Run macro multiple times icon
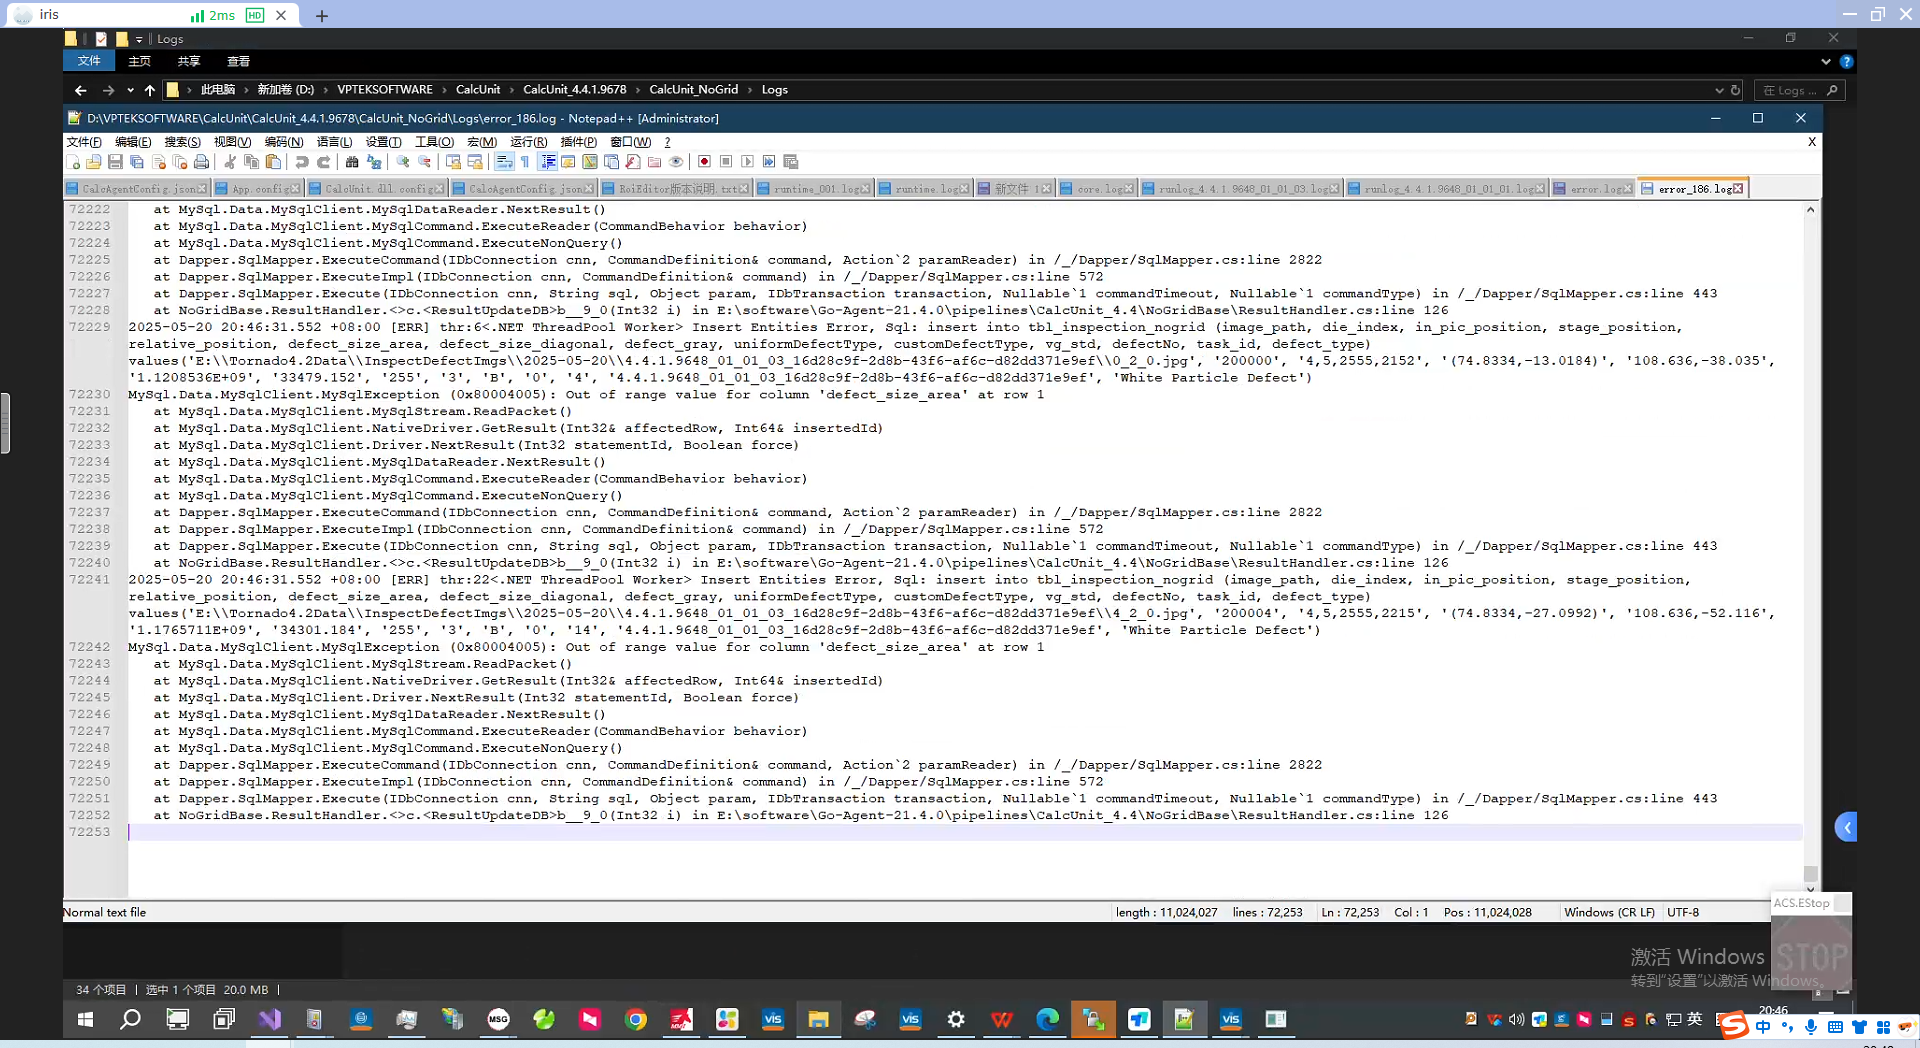Viewport: 1920px width, 1048px height. [769, 162]
